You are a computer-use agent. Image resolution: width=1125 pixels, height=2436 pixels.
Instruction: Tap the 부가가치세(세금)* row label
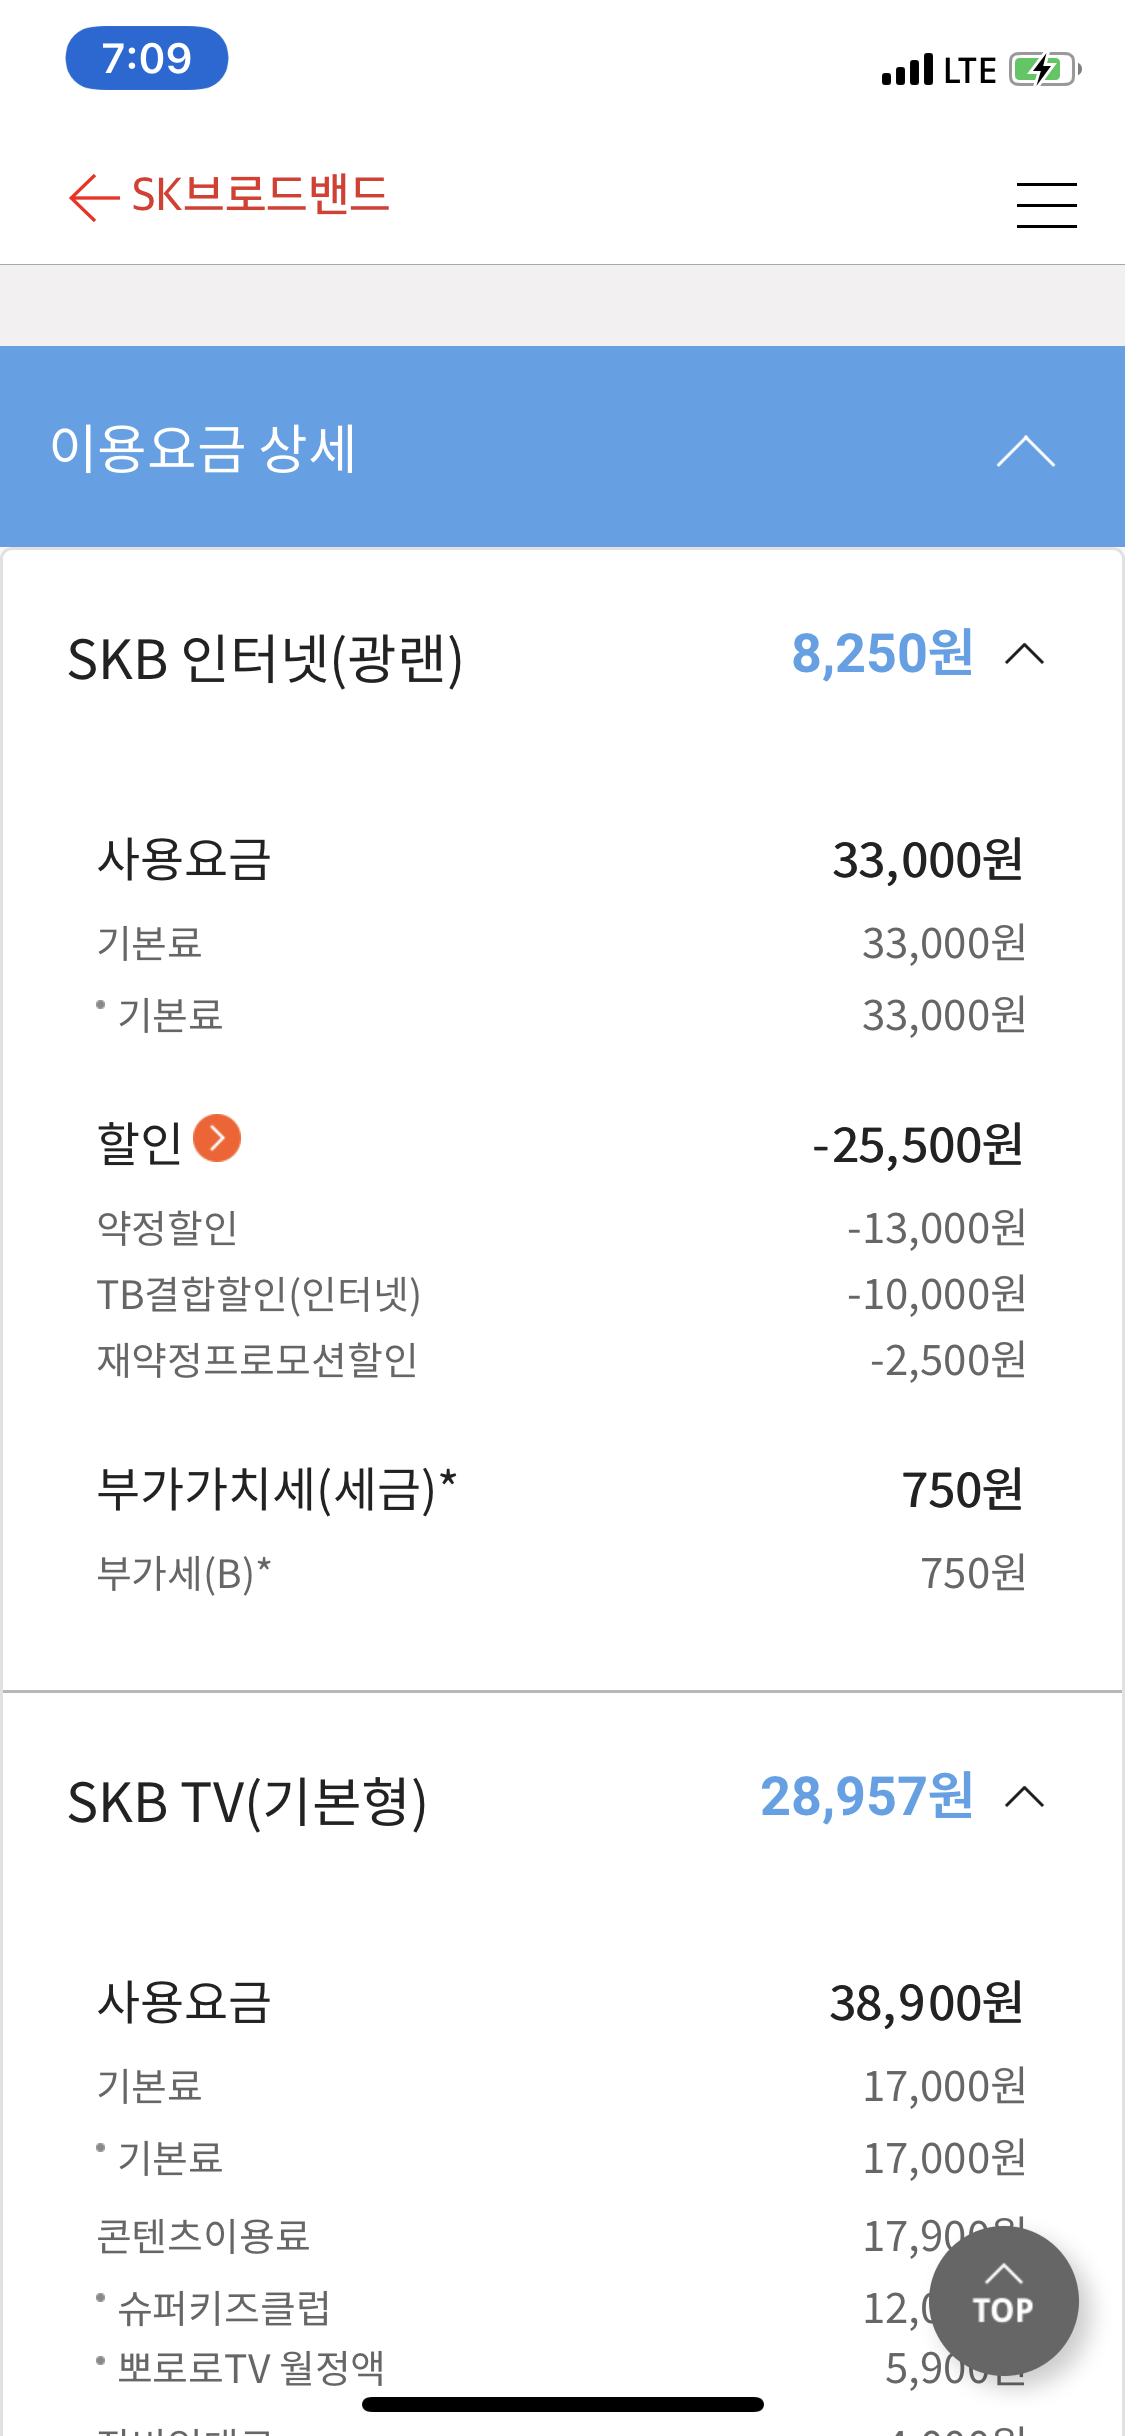[276, 1489]
